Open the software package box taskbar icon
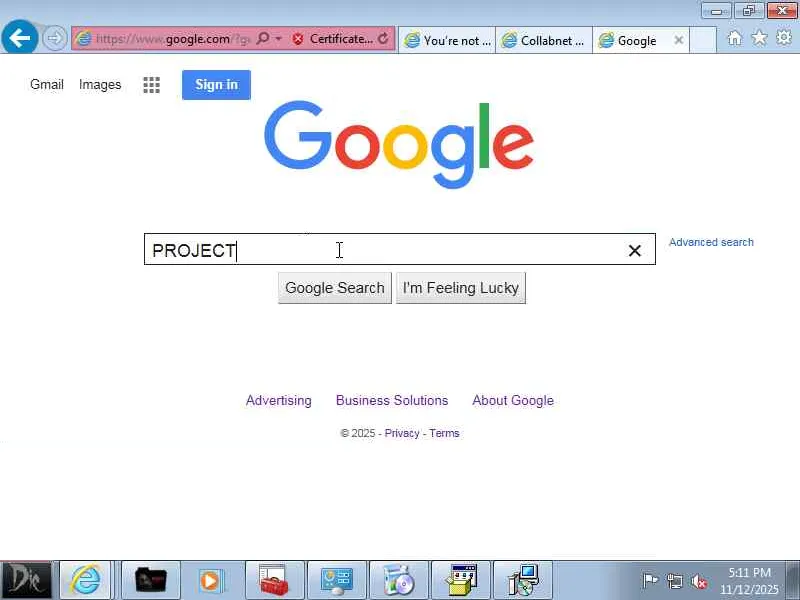This screenshot has height=600, width=800. click(461, 580)
